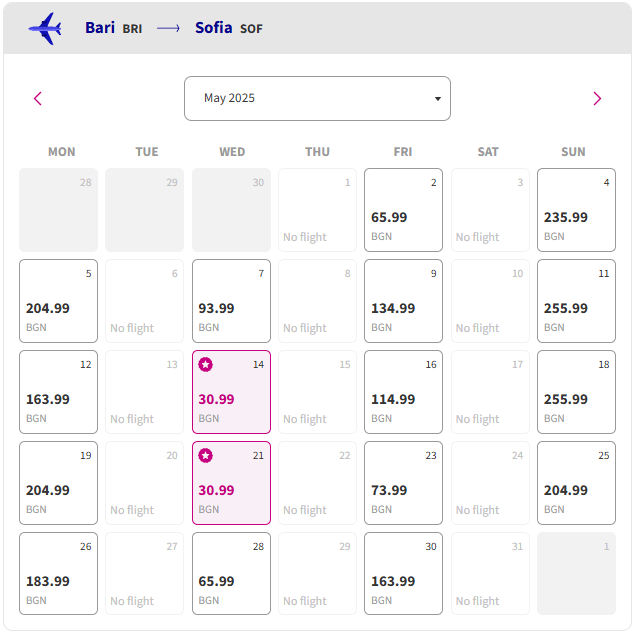Select May 4 flight at 235.99 BGN
The height and width of the screenshot is (632, 637).
pos(576,210)
